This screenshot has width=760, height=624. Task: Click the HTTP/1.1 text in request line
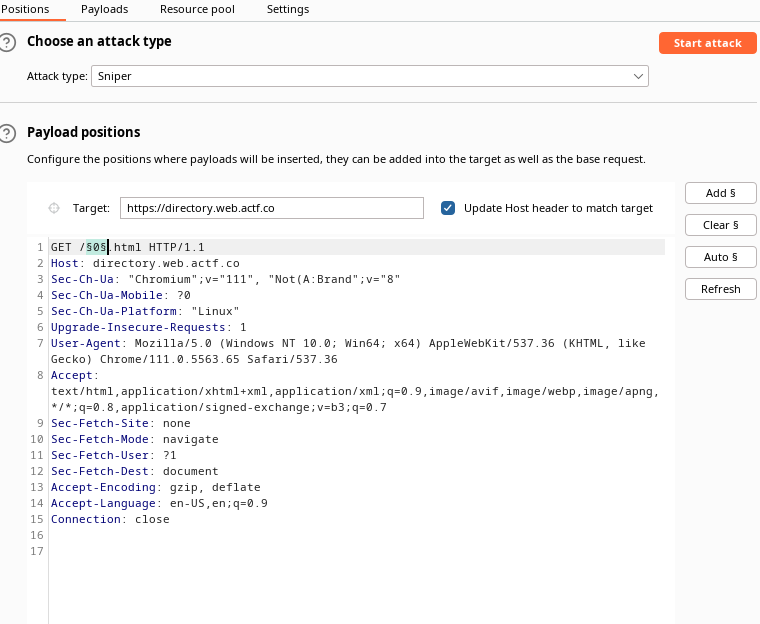coord(176,247)
